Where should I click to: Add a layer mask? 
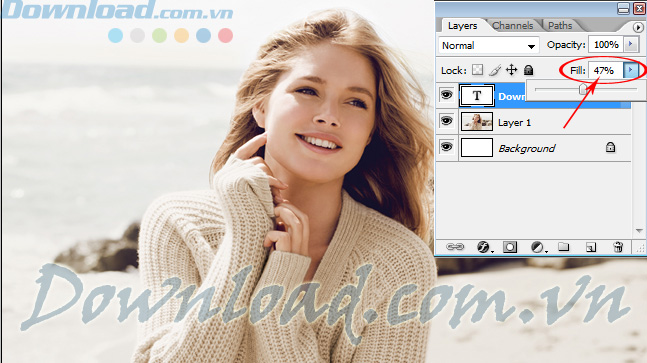coord(510,247)
